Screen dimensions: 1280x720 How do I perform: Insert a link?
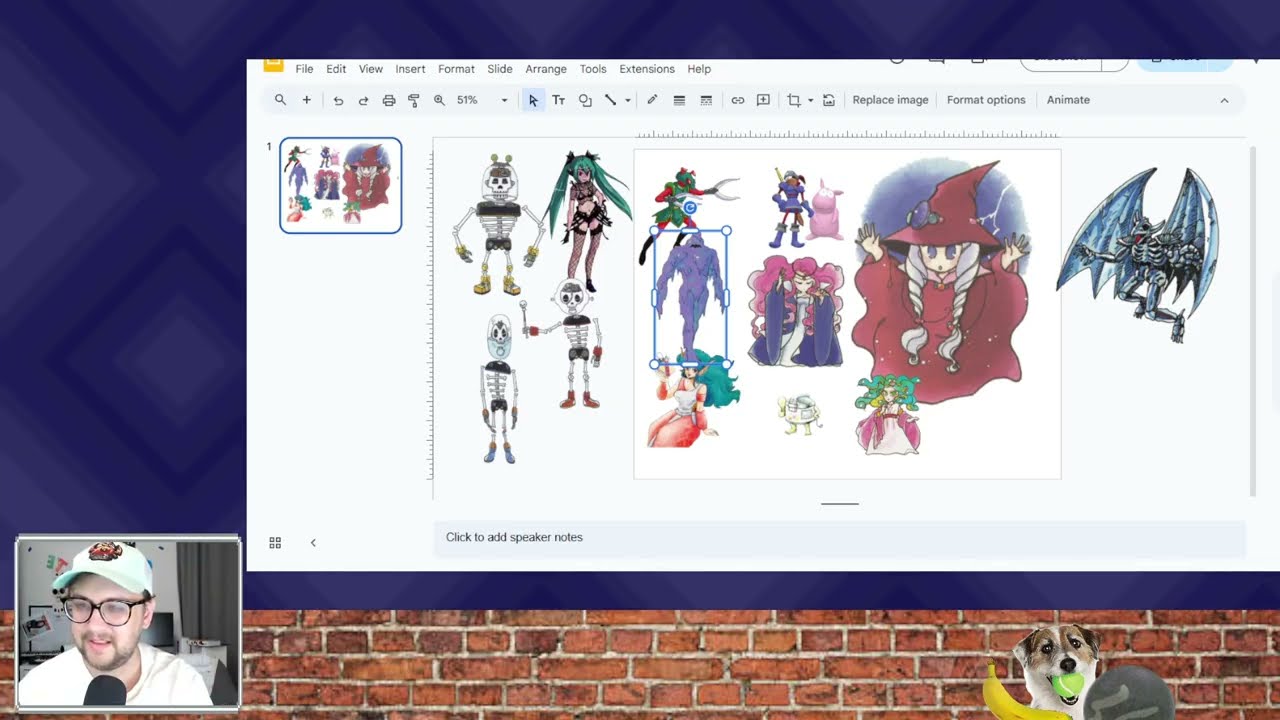pos(738,100)
